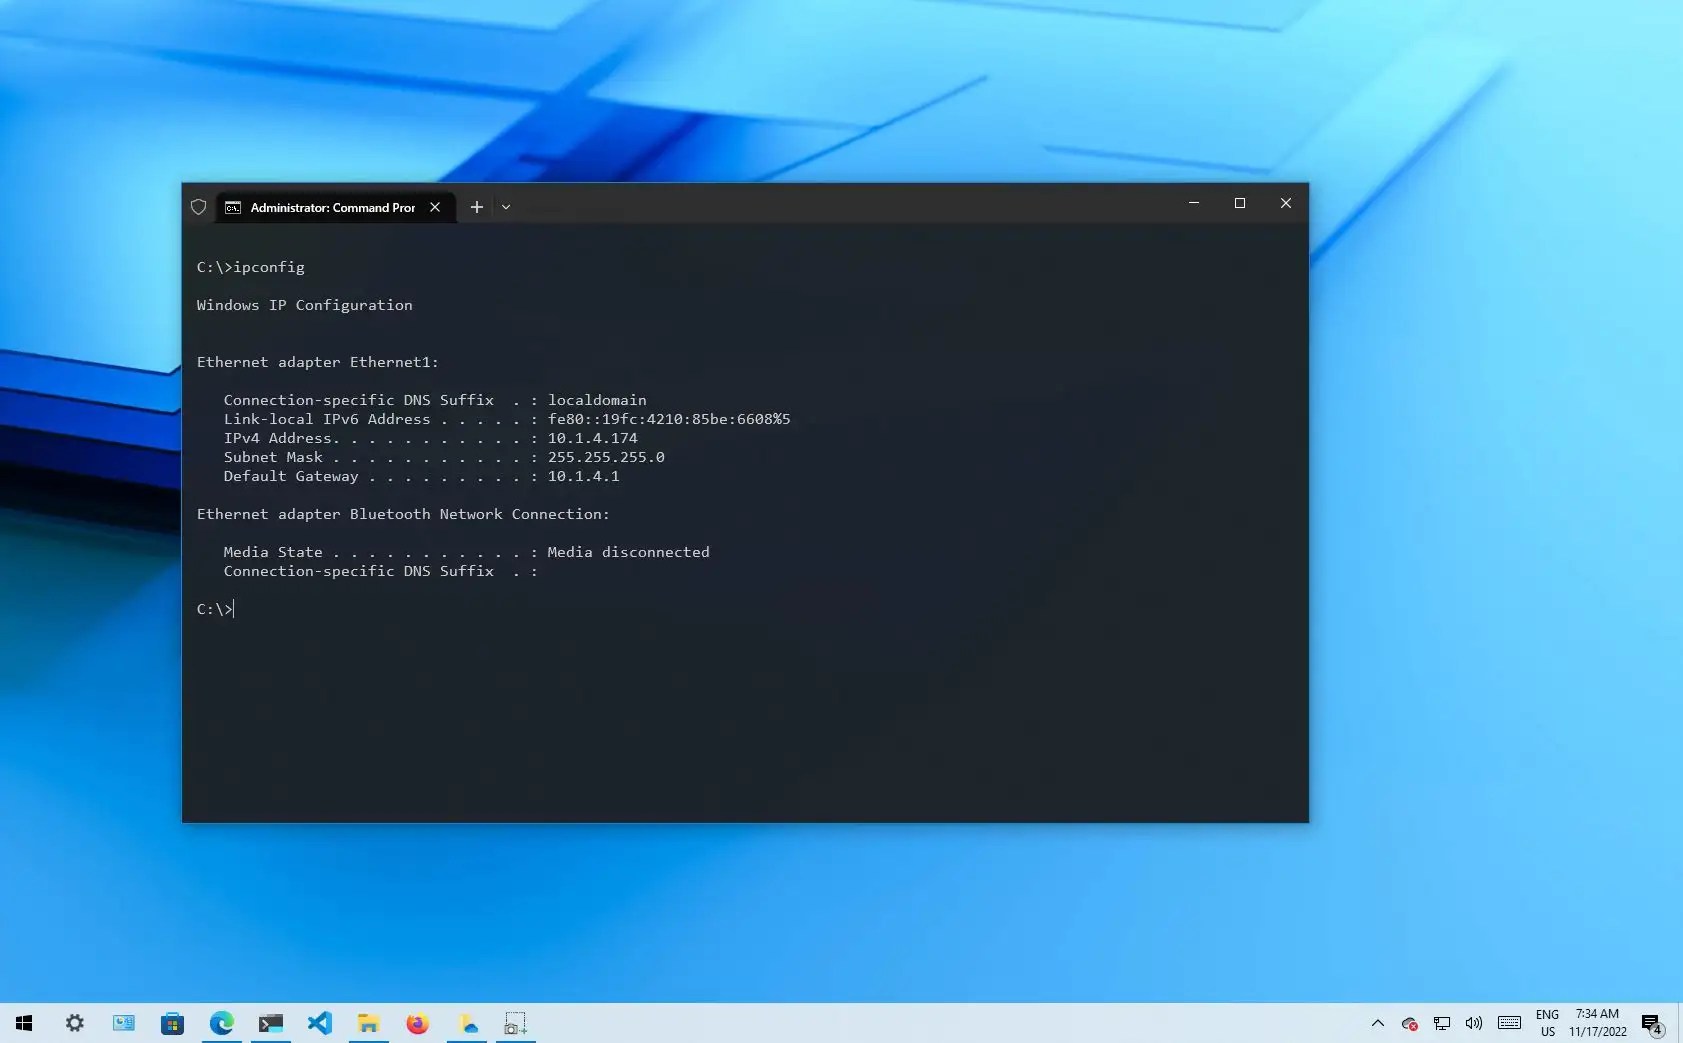
Task: Open Microsoft Store from the taskbar
Action: 172,1023
